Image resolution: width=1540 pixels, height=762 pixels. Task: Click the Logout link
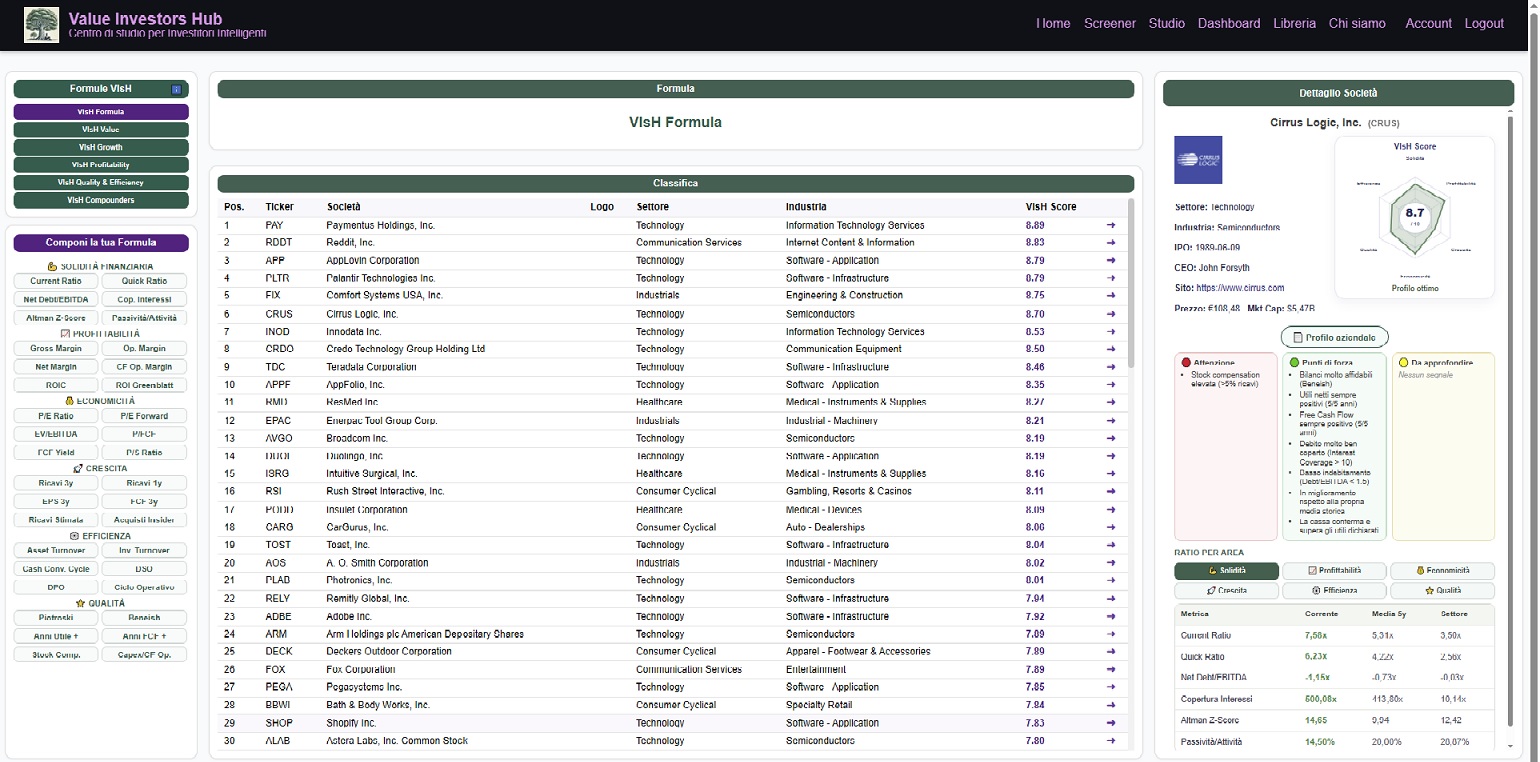pyautogui.click(x=1485, y=24)
